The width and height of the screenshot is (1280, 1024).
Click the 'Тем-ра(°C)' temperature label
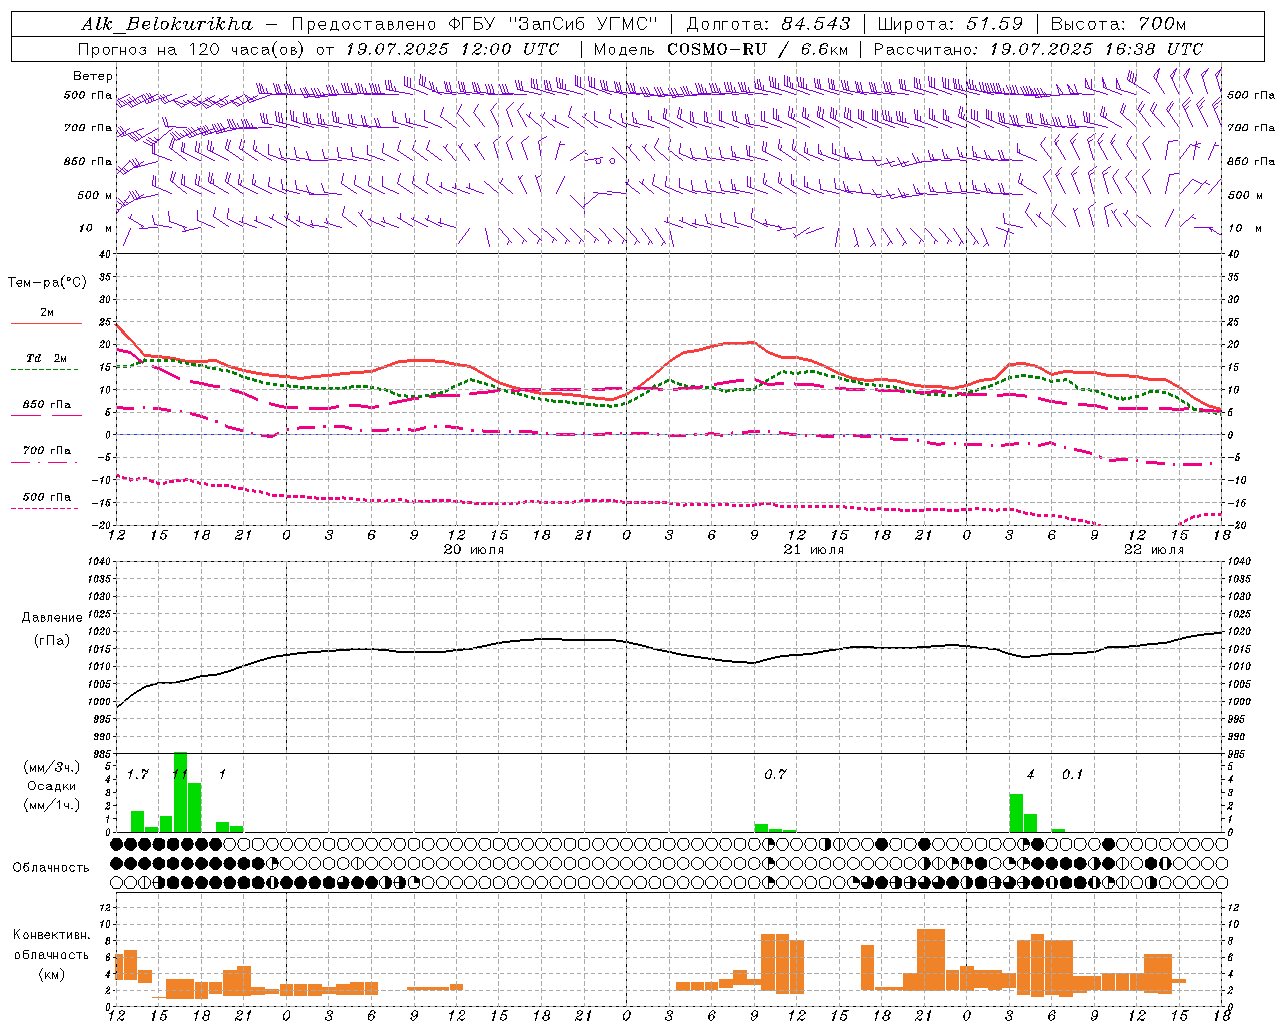click(x=47, y=283)
